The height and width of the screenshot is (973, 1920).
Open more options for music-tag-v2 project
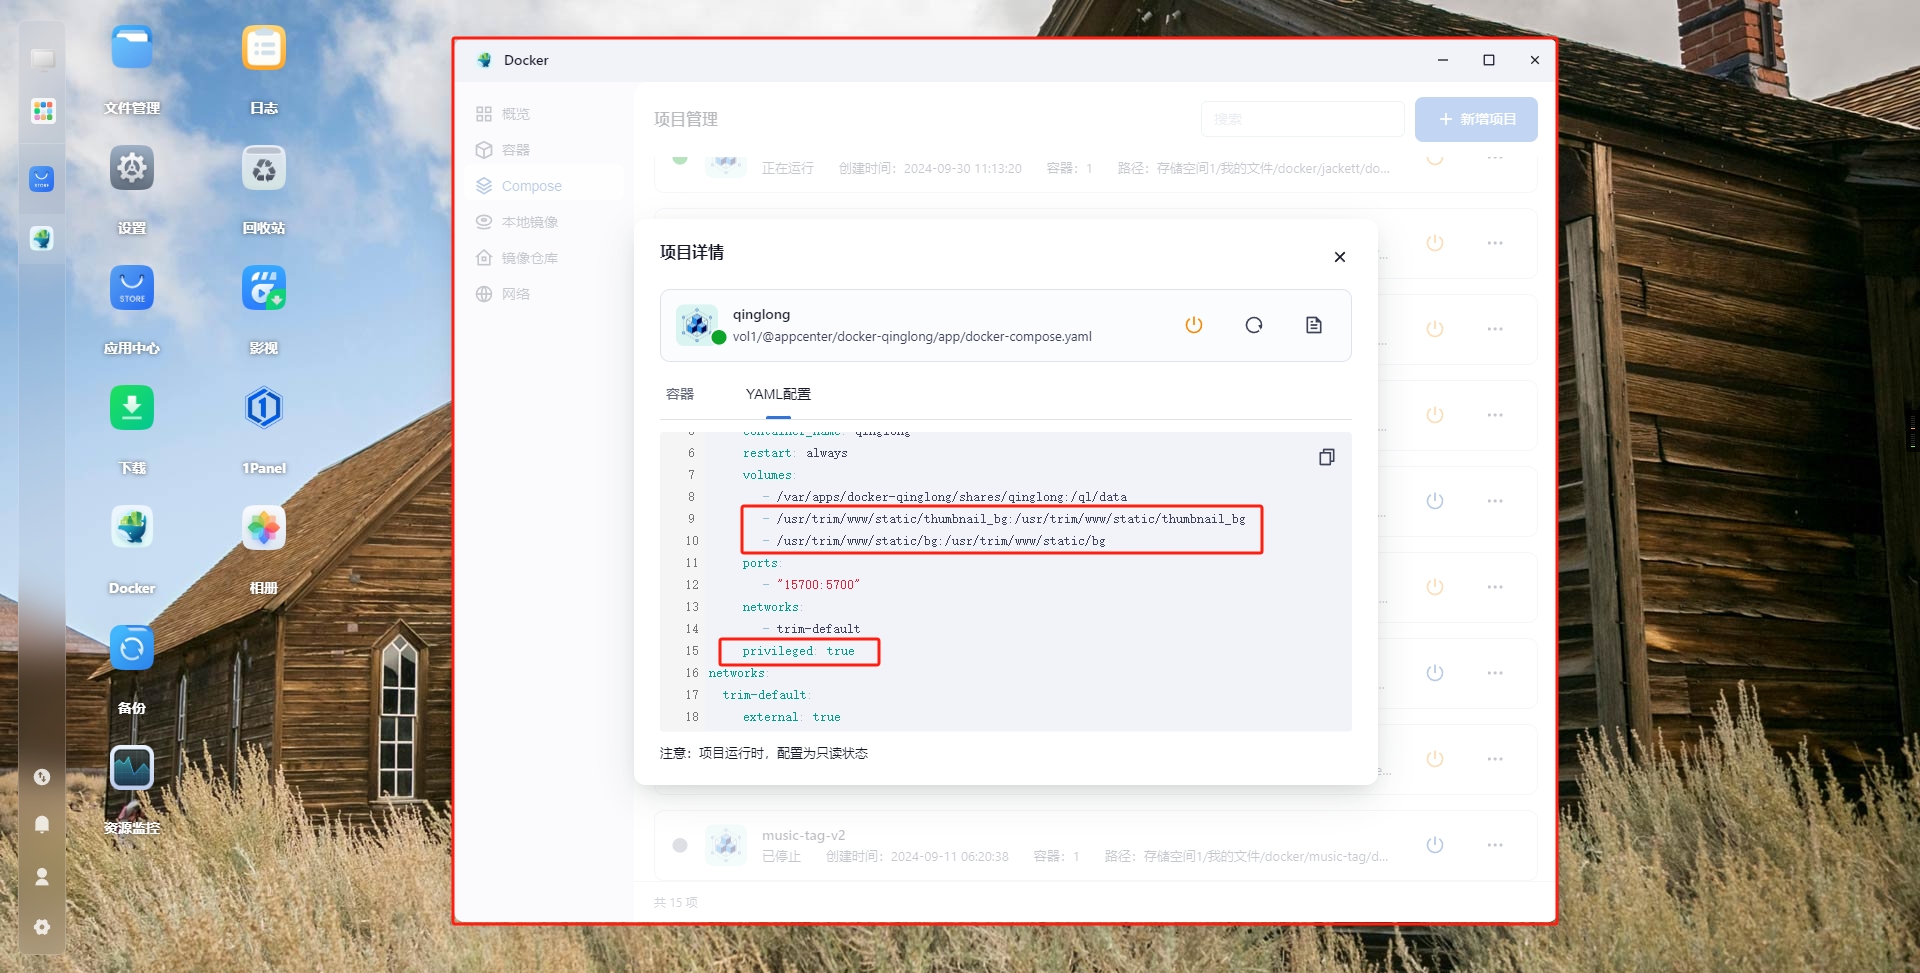pyautogui.click(x=1495, y=845)
